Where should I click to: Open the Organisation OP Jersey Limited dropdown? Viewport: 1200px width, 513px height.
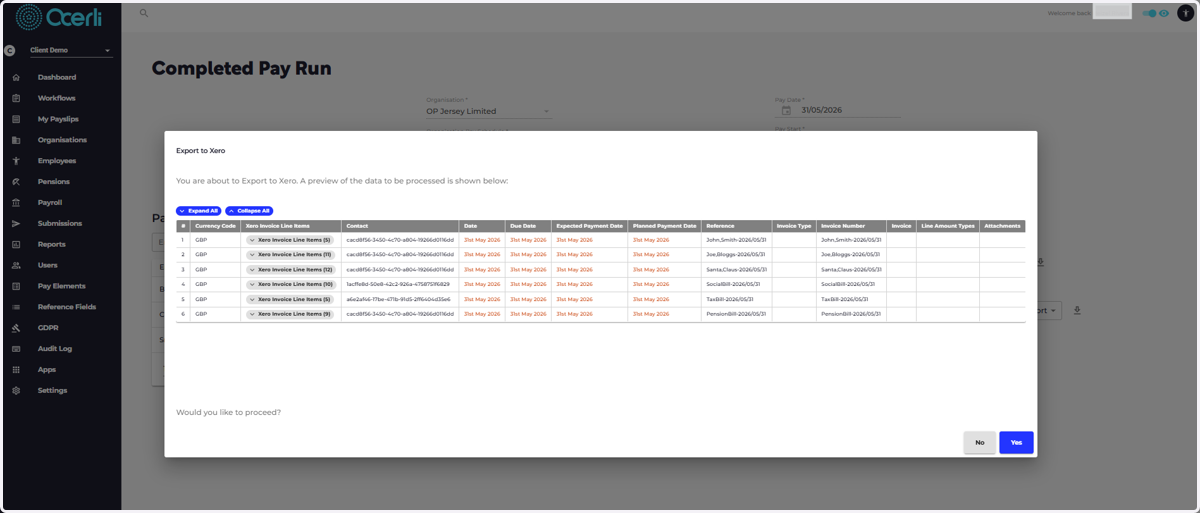488,111
